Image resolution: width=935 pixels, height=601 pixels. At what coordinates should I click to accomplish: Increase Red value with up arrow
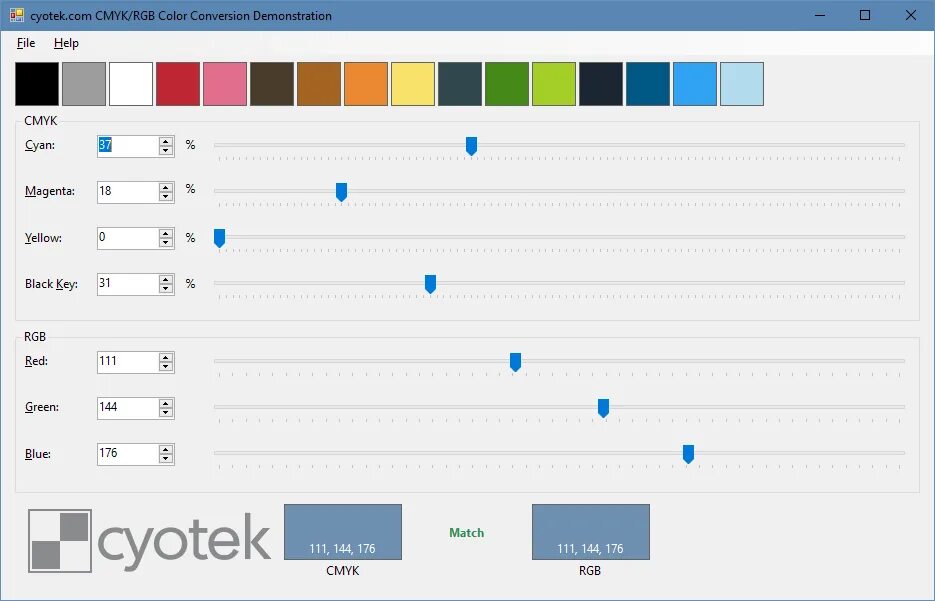[x=166, y=358]
